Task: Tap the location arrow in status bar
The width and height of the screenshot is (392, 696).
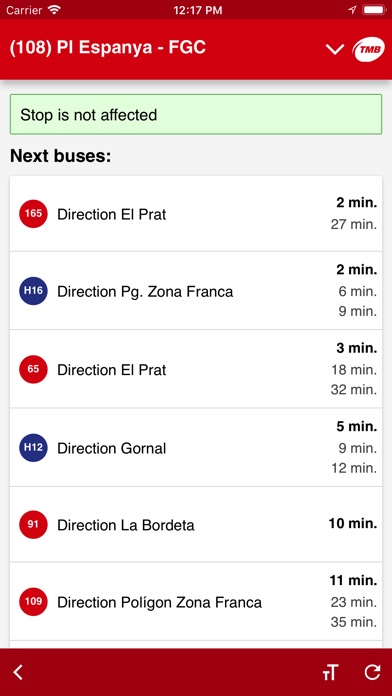Action: (x=352, y=10)
